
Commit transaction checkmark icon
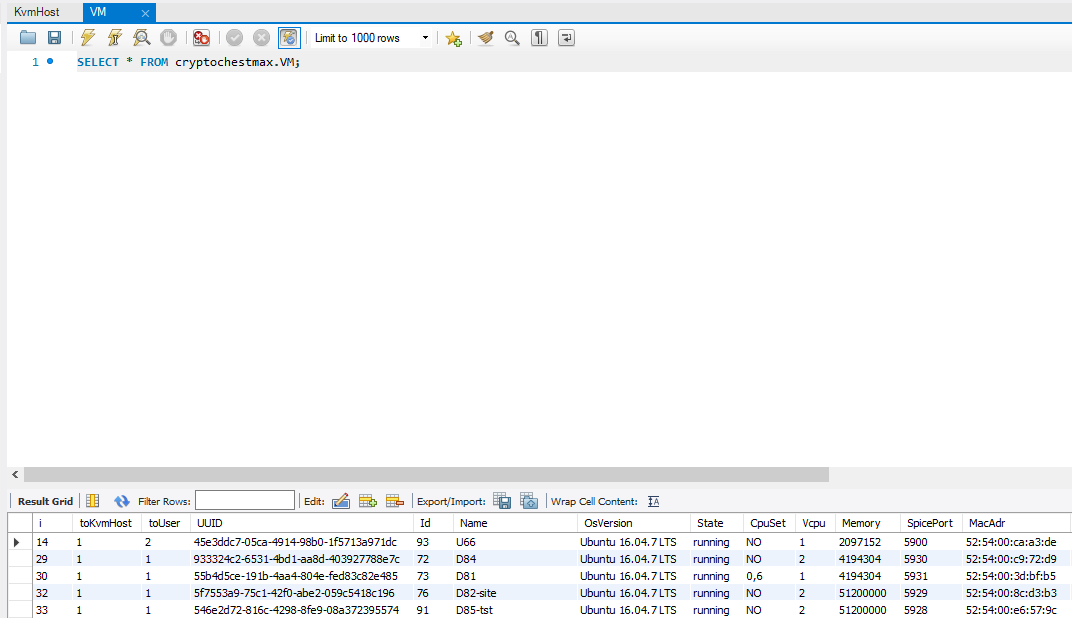(234, 38)
